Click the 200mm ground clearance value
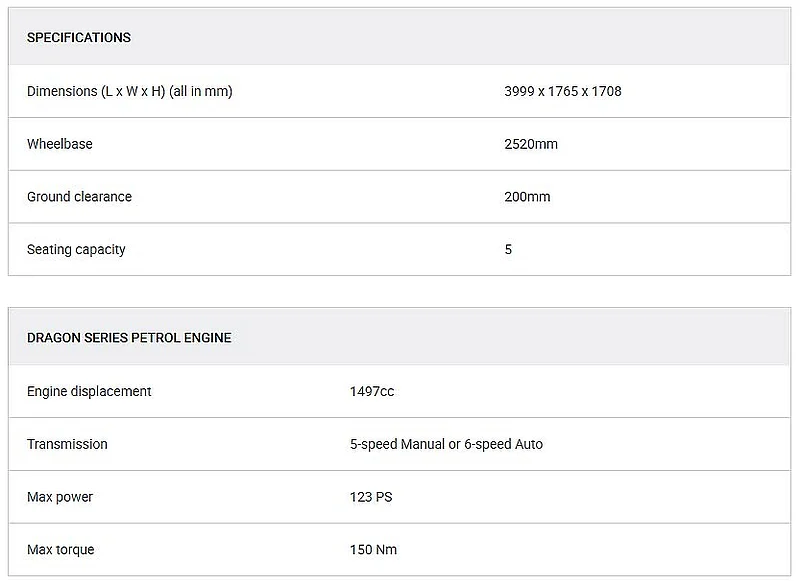 click(527, 197)
